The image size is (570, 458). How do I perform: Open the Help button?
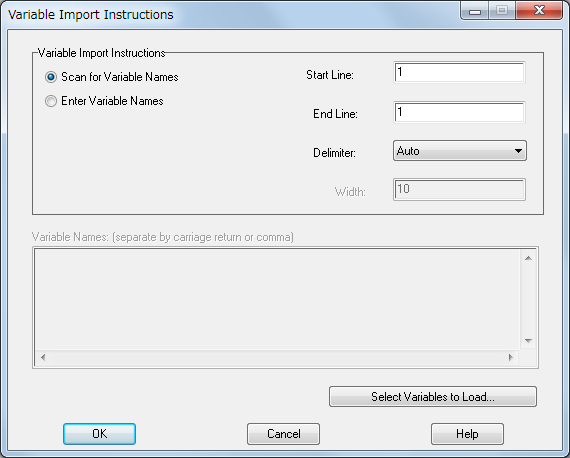coord(467,434)
